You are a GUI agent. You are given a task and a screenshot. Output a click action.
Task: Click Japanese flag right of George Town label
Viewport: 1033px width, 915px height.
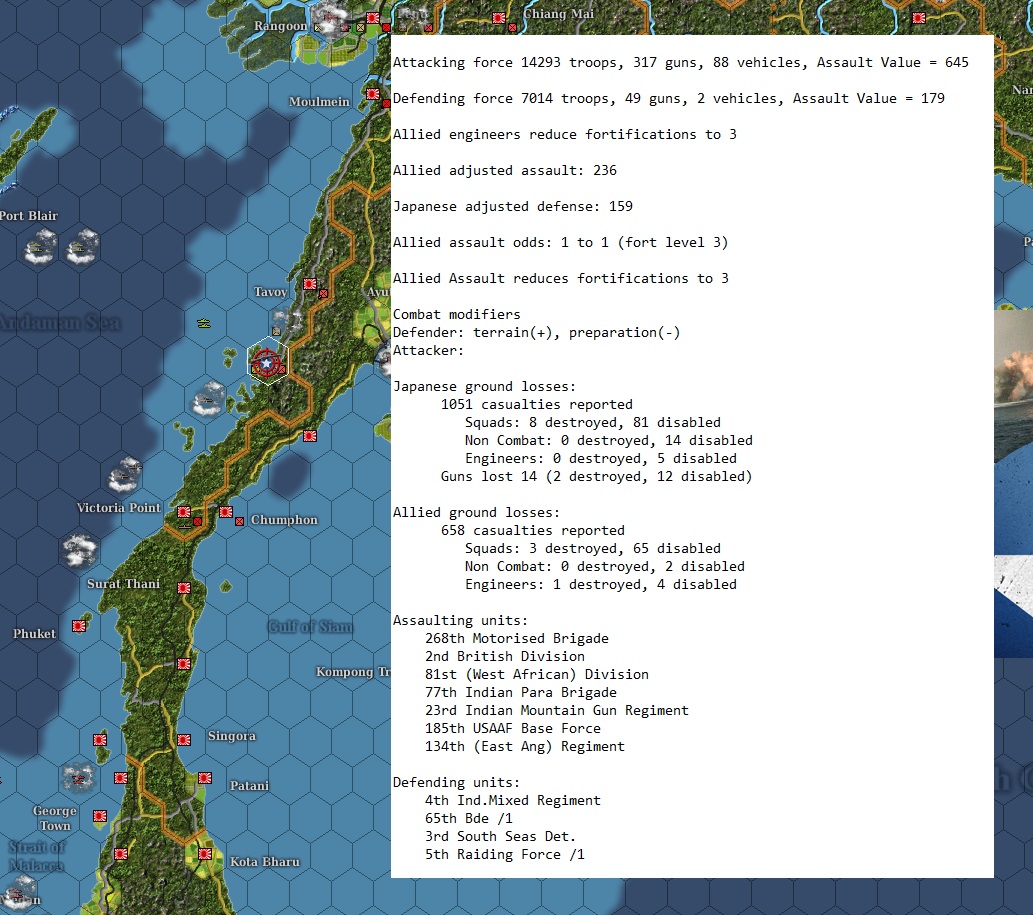point(99,816)
